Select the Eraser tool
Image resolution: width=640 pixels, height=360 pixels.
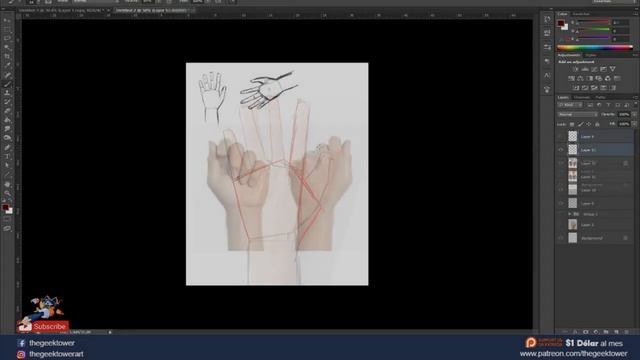pyautogui.click(x=7, y=111)
